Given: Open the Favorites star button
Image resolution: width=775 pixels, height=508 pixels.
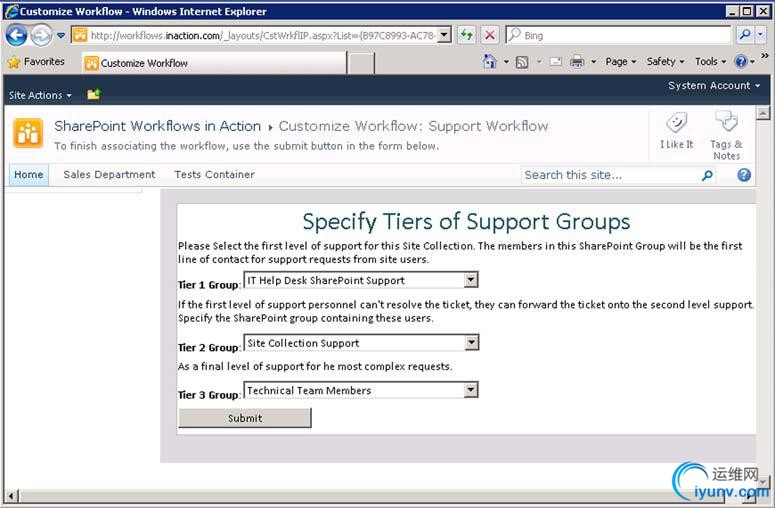Looking at the screenshot, I should (36, 62).
